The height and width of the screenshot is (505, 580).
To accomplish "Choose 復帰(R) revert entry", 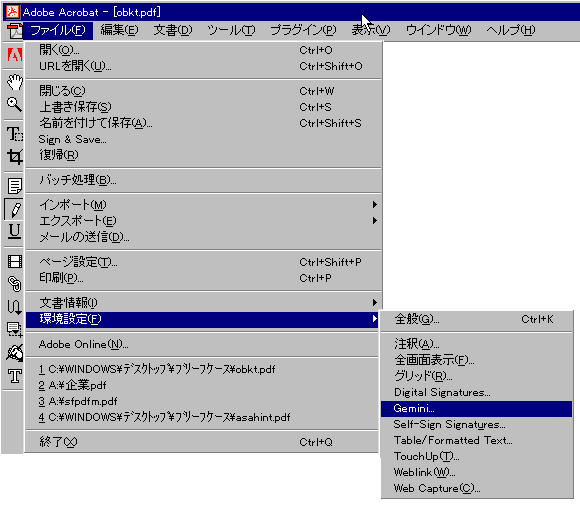I will [203, 155].
